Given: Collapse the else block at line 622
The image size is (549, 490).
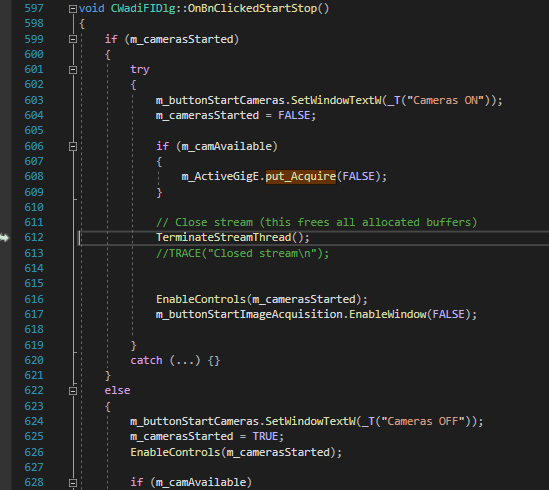Looking at the screenshot, I should pyautogui.click(x=72, y=391).
